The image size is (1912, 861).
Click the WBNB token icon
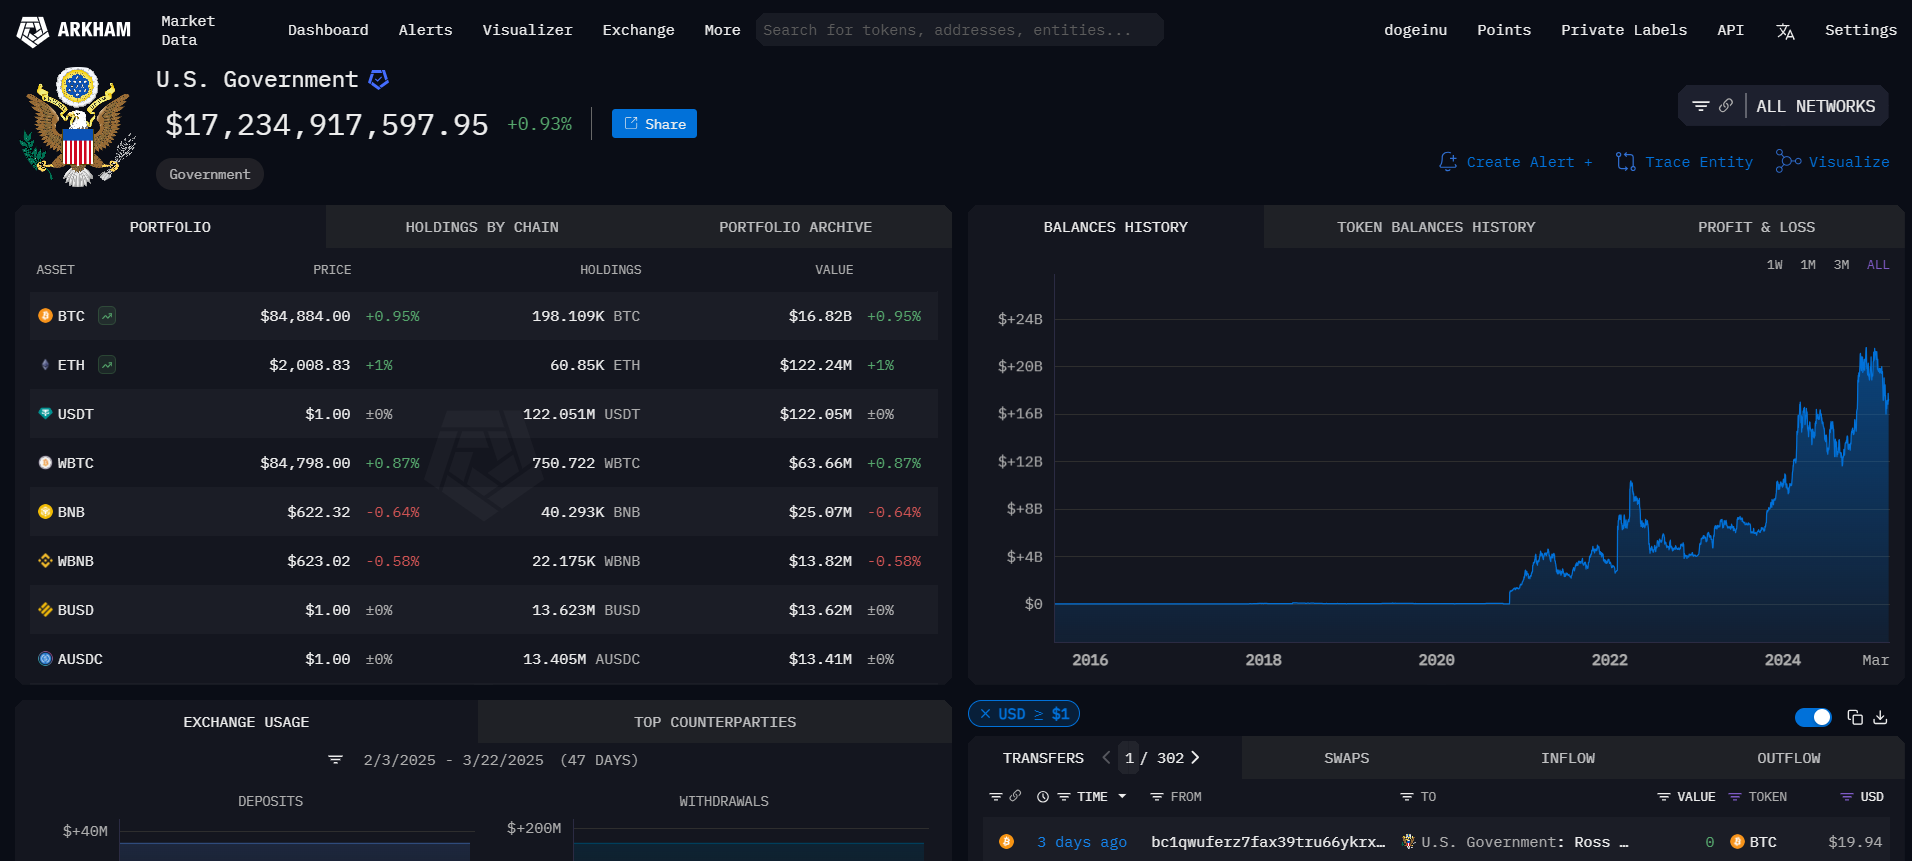(x=45, y=560)
